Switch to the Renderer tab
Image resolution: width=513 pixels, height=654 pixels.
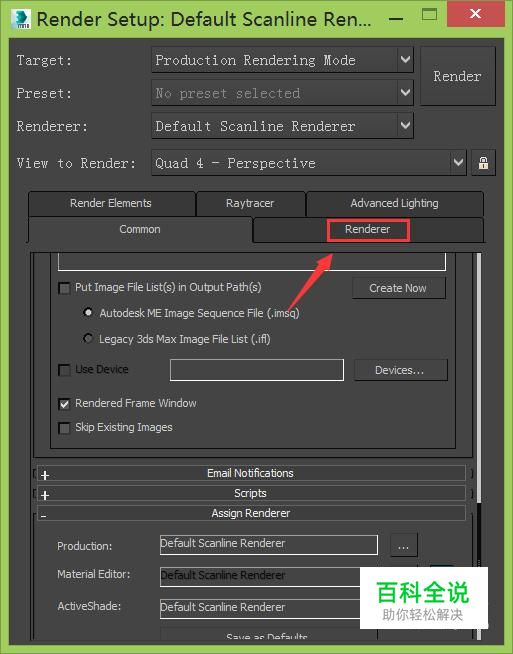pos(368,229)
